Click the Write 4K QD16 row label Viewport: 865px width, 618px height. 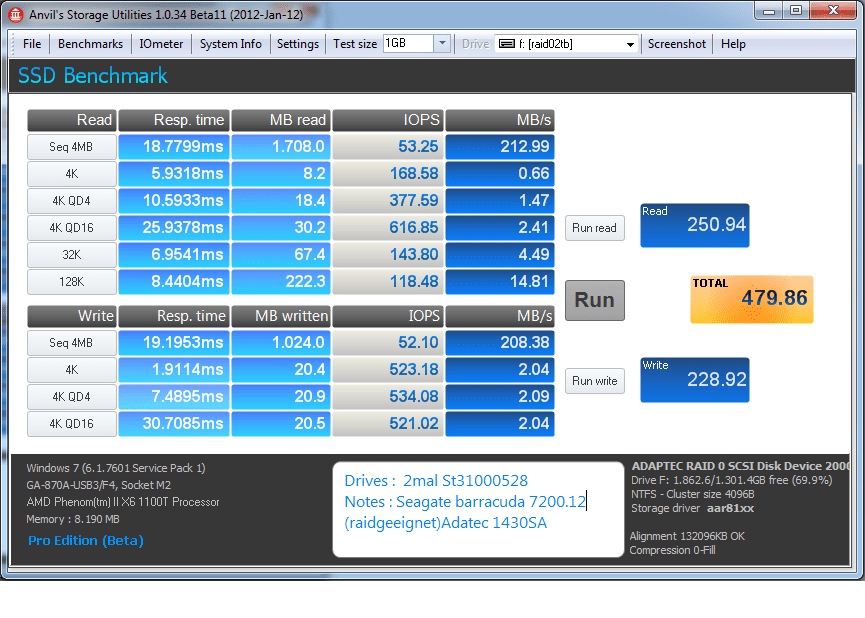[72, 424]
